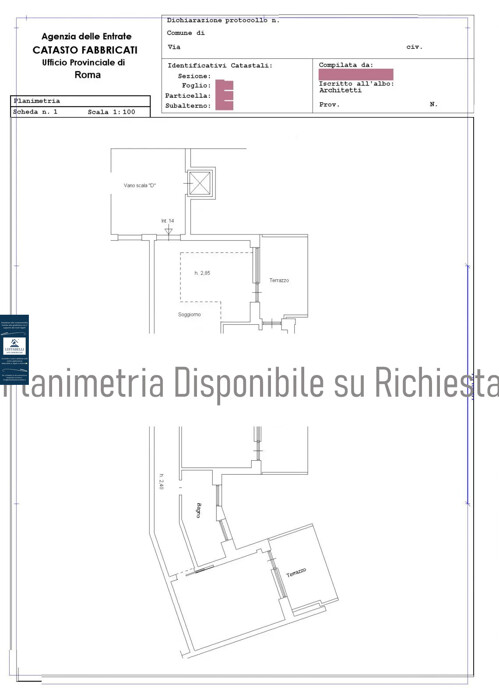
Task: Click the rotated 'Bagno' room label
Action: [199, 510]
